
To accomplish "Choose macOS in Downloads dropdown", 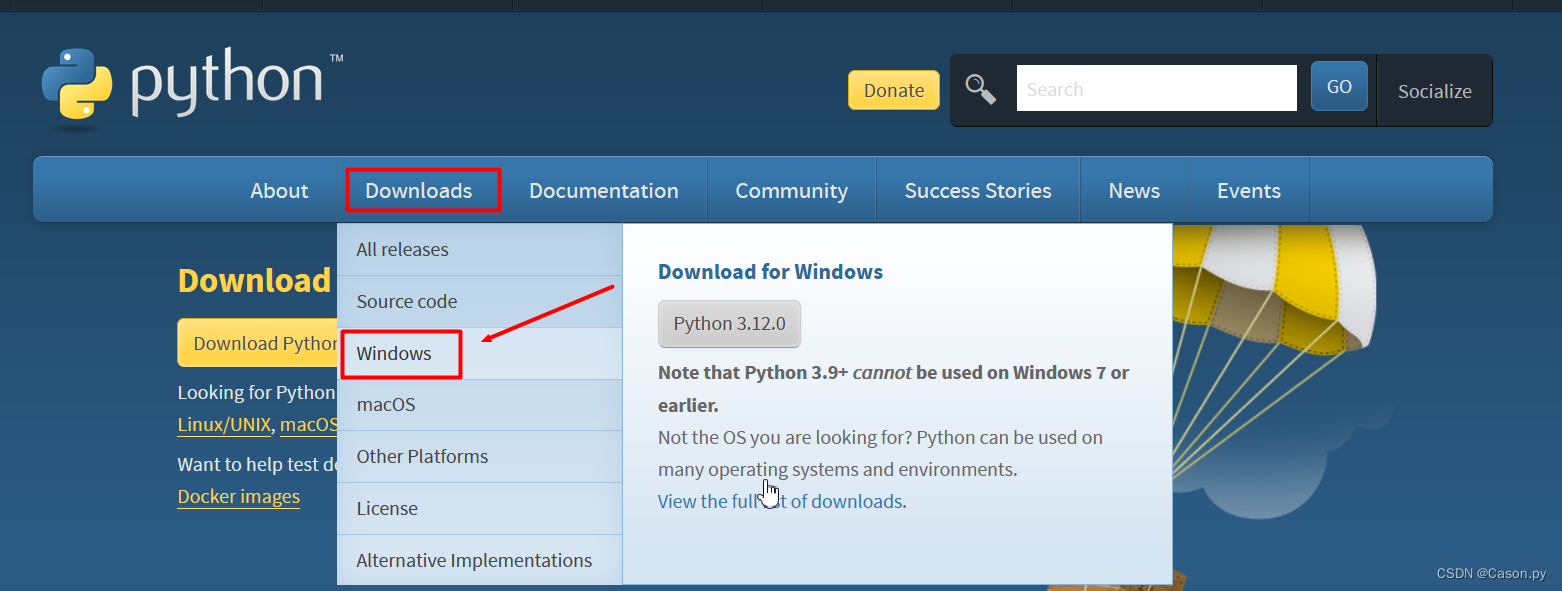I will pos(479,405).
